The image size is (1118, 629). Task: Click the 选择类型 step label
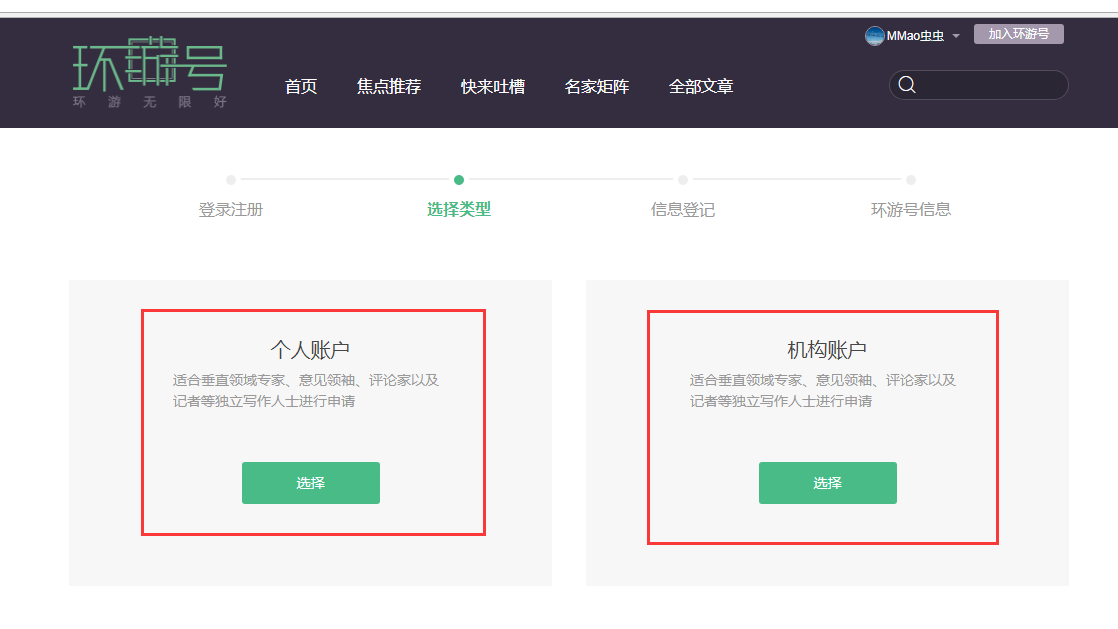(x=458, y=209)
